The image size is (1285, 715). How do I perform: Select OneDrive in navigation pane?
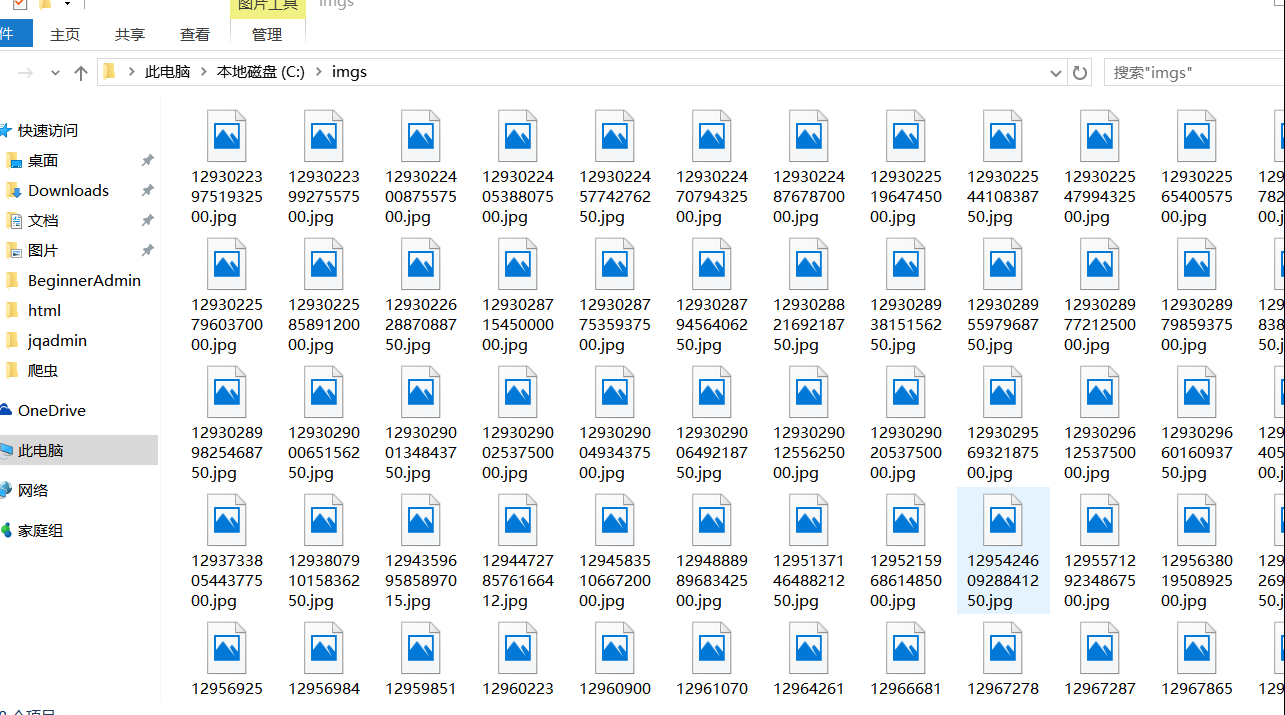coord(51,410)
